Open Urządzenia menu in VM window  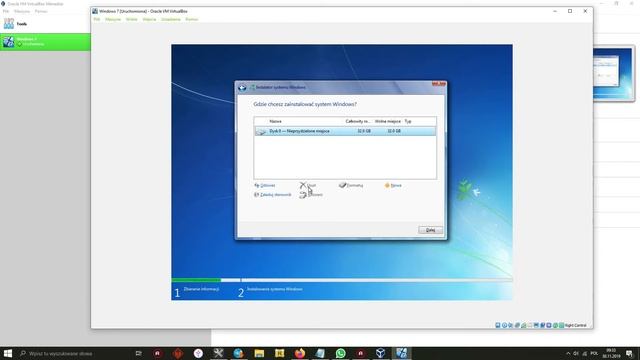171,19
